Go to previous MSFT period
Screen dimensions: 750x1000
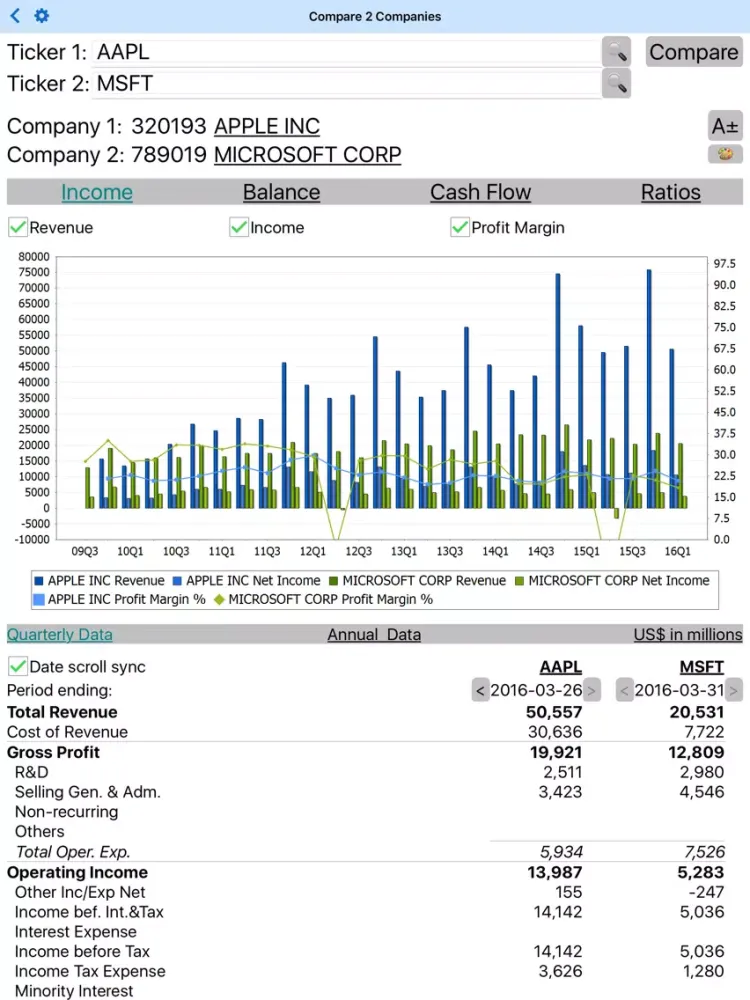point(624,690)
